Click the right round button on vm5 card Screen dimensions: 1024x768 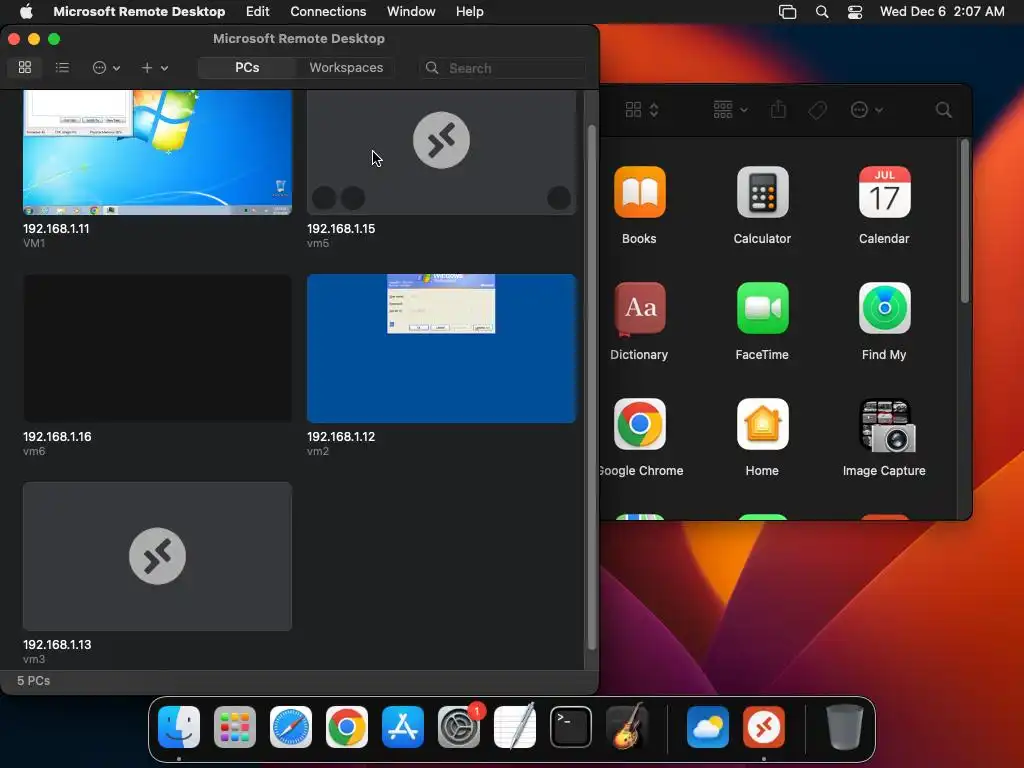pos(558,198)
